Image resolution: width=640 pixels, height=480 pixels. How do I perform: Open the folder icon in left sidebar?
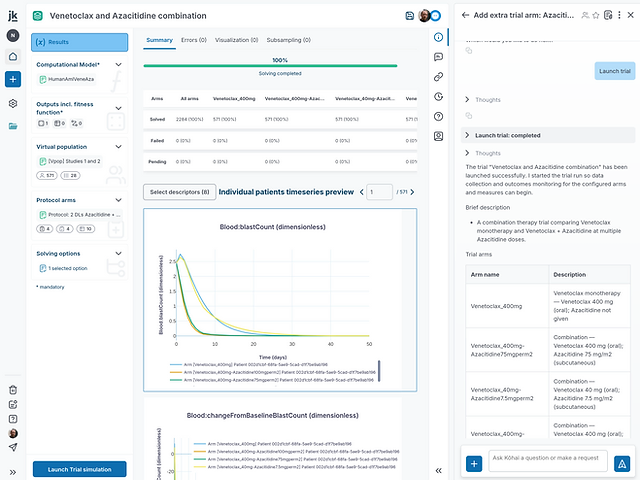coord(13,126)
